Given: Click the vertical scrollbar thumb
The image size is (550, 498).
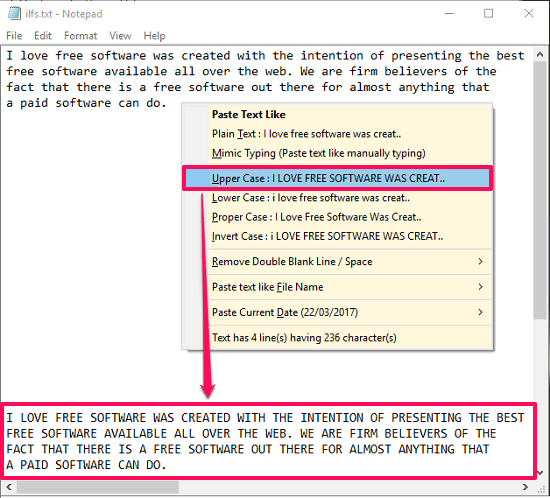Looking at the screenshot, I should click(540, 190).
